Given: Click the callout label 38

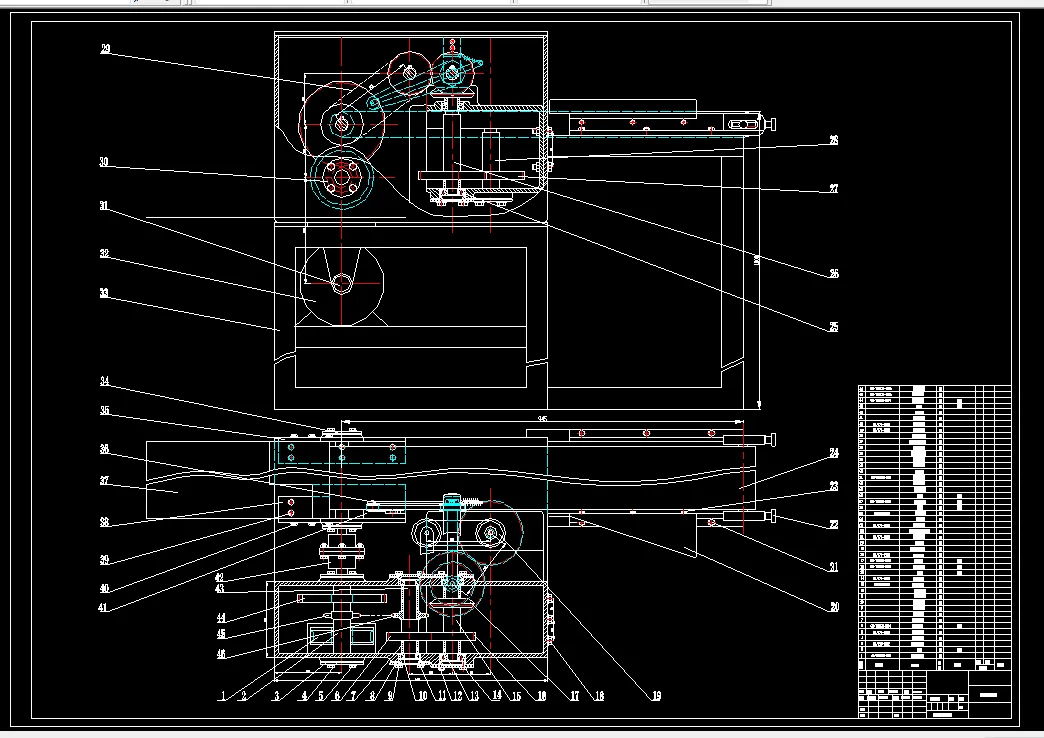Looking at the screenshot, I should 105,522.
